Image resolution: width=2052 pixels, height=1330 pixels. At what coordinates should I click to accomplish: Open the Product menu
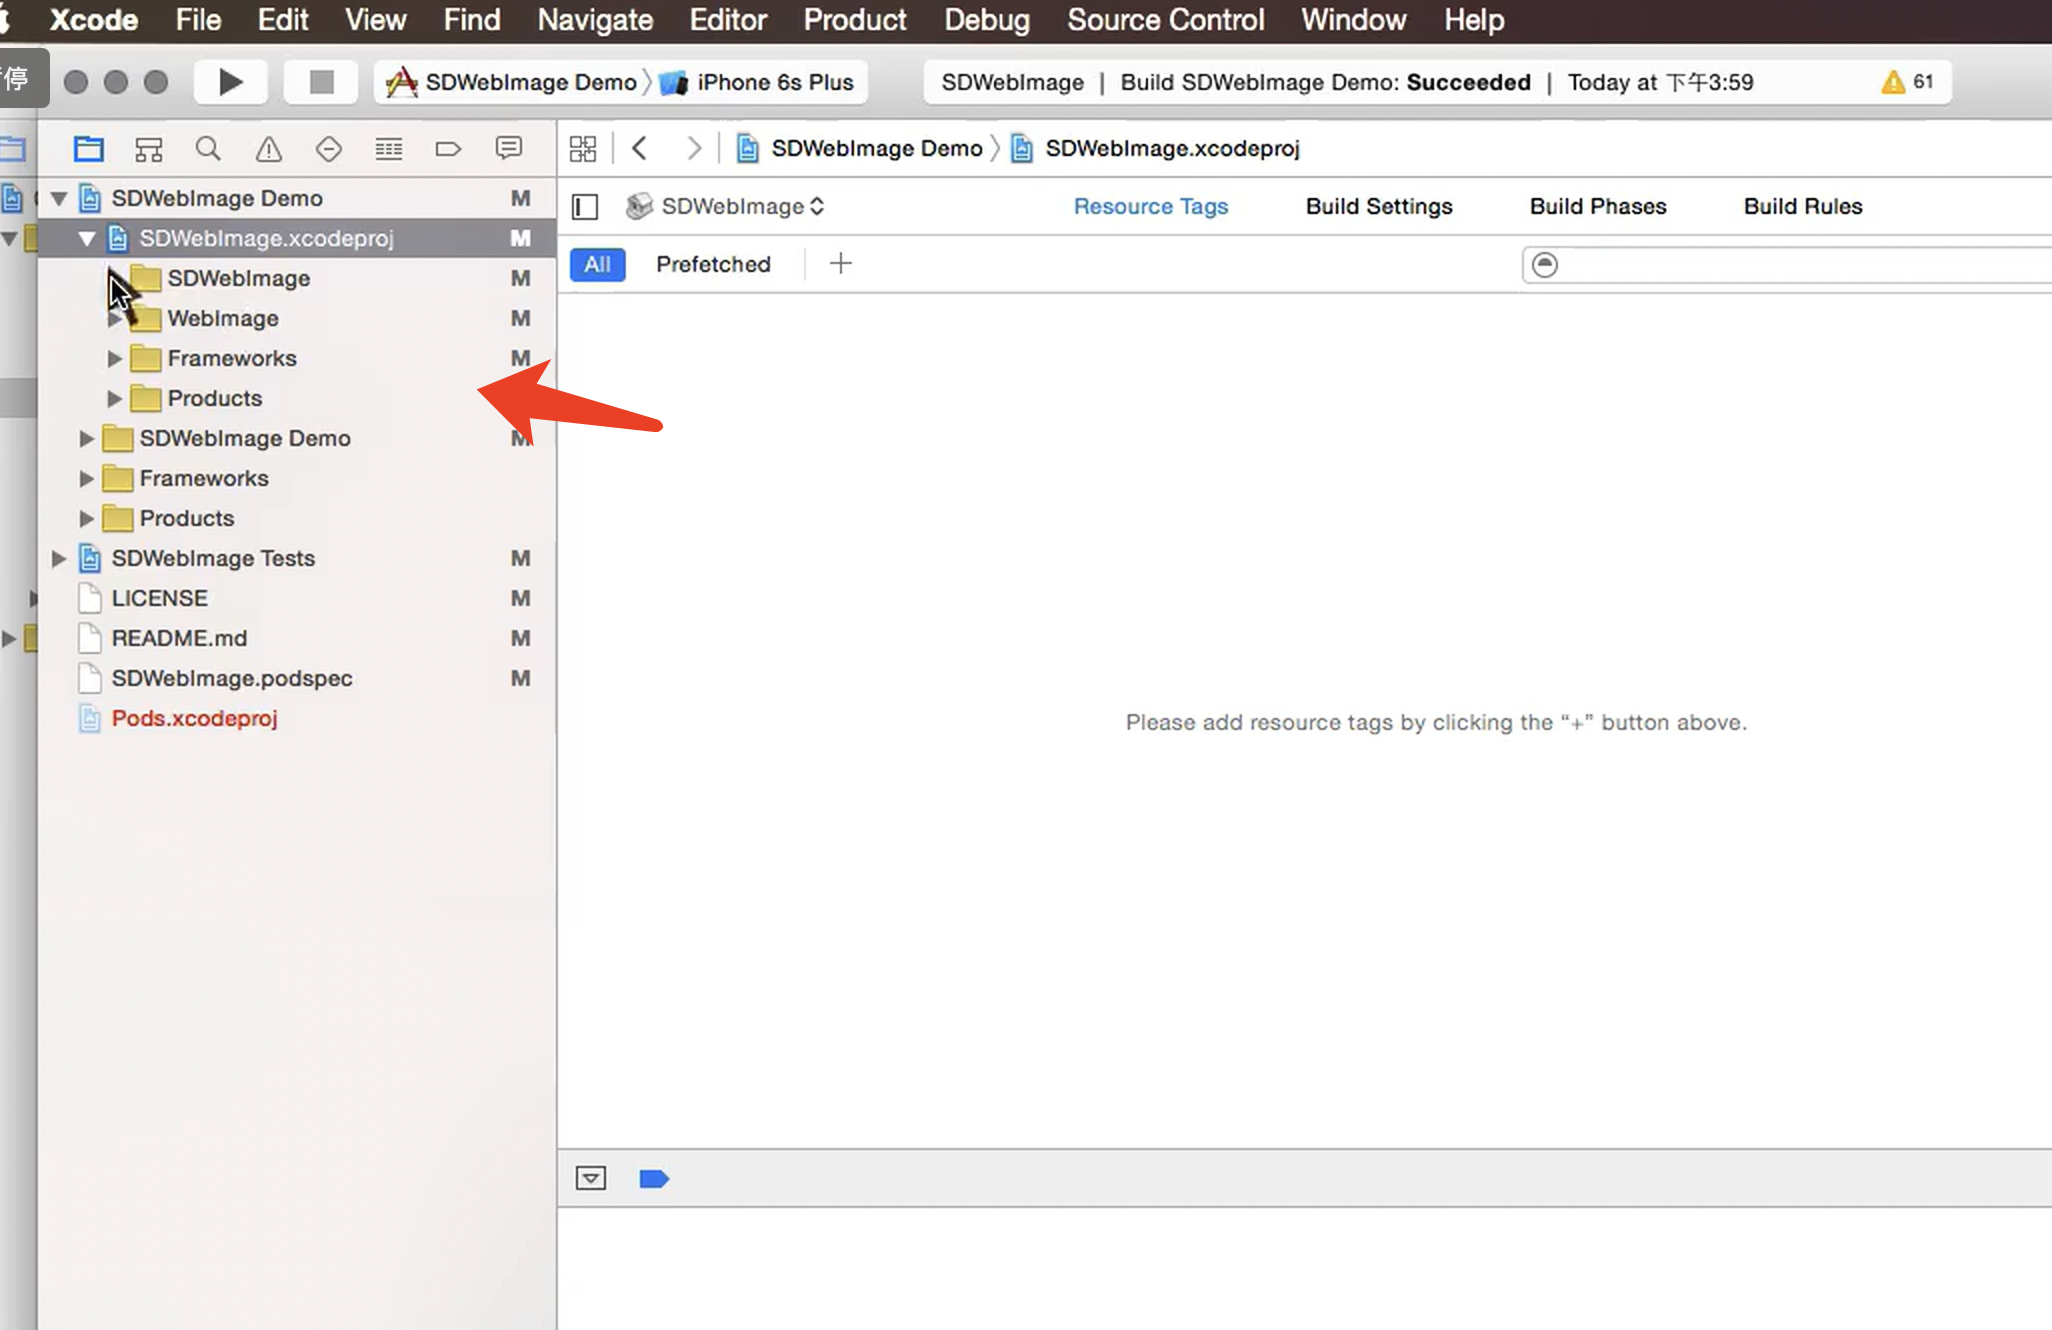click(x=854, y=20)
